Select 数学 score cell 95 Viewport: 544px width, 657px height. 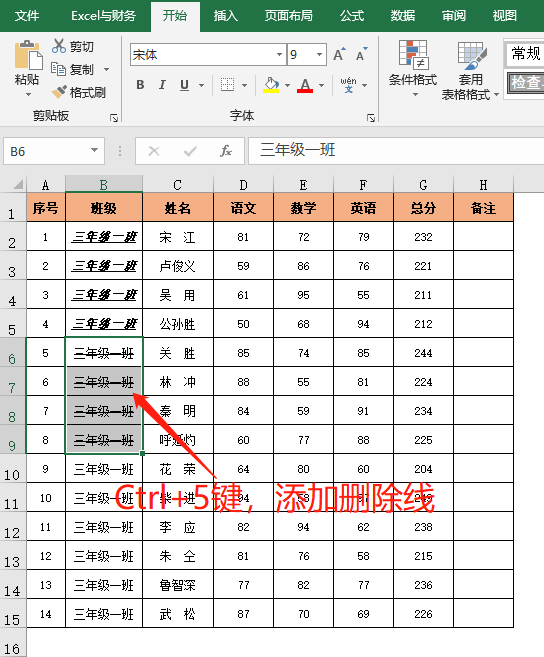click(x=303, y=295)
